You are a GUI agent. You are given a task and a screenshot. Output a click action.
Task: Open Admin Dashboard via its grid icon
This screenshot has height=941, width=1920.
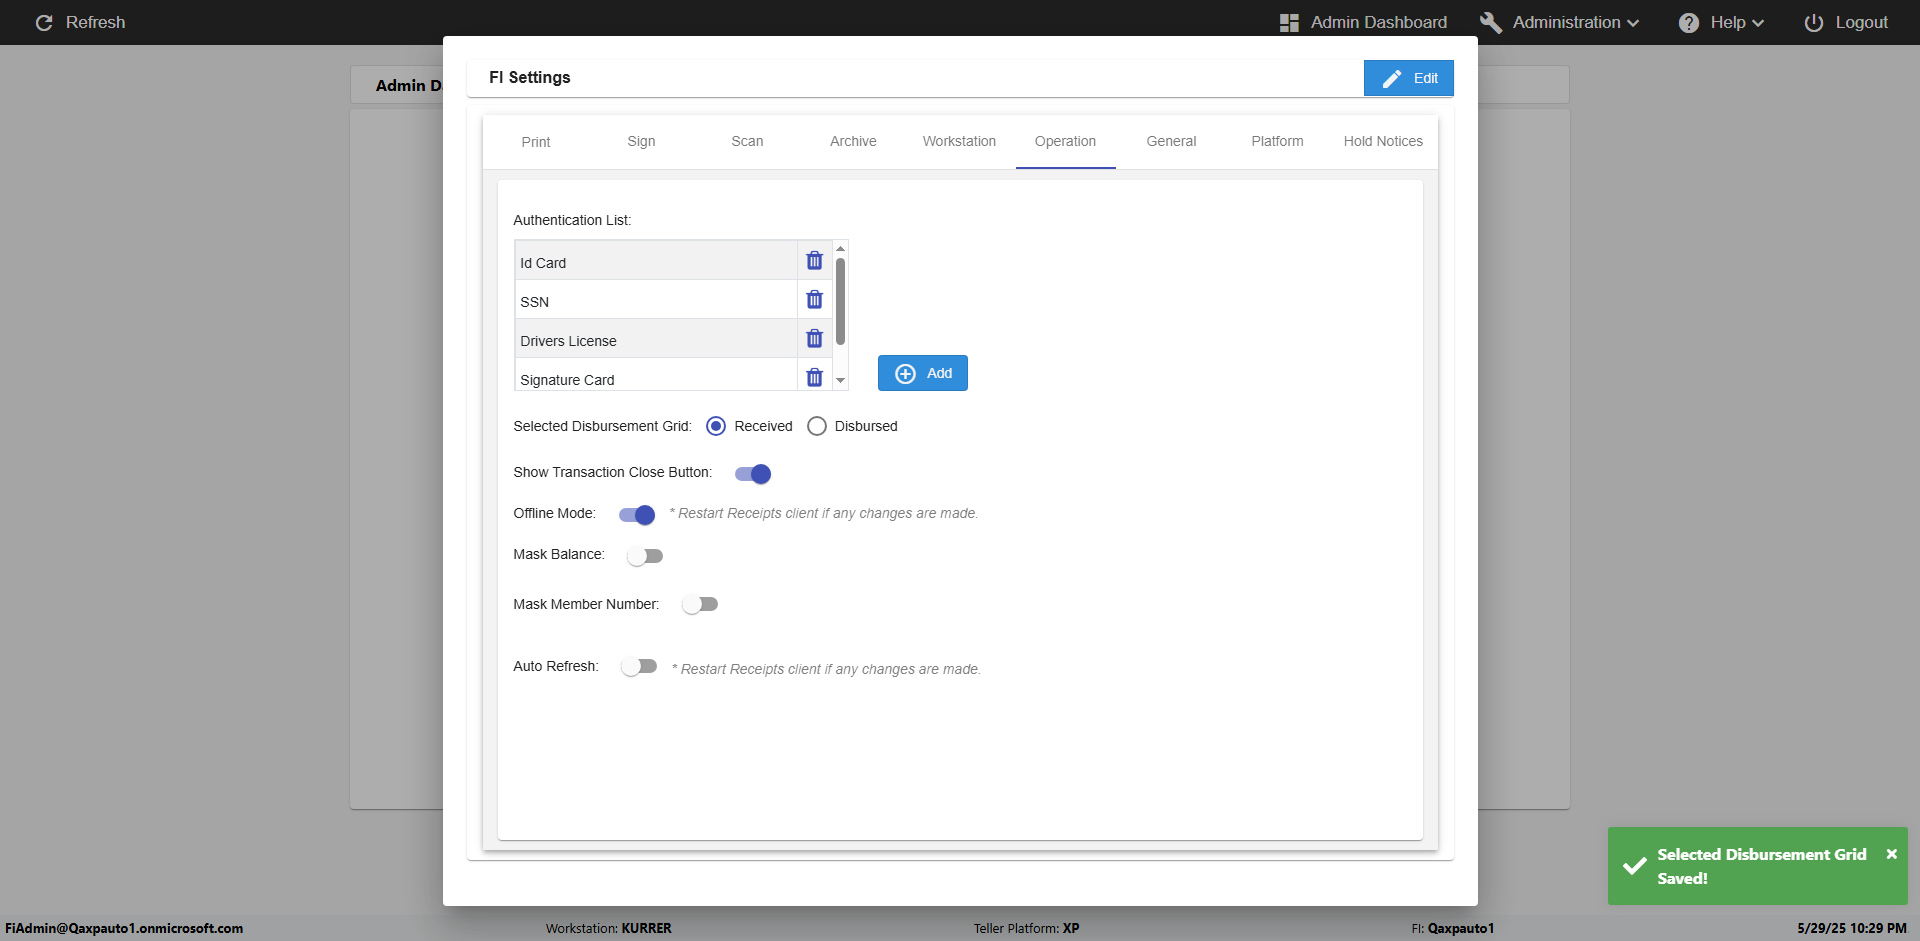point(1289,22)
